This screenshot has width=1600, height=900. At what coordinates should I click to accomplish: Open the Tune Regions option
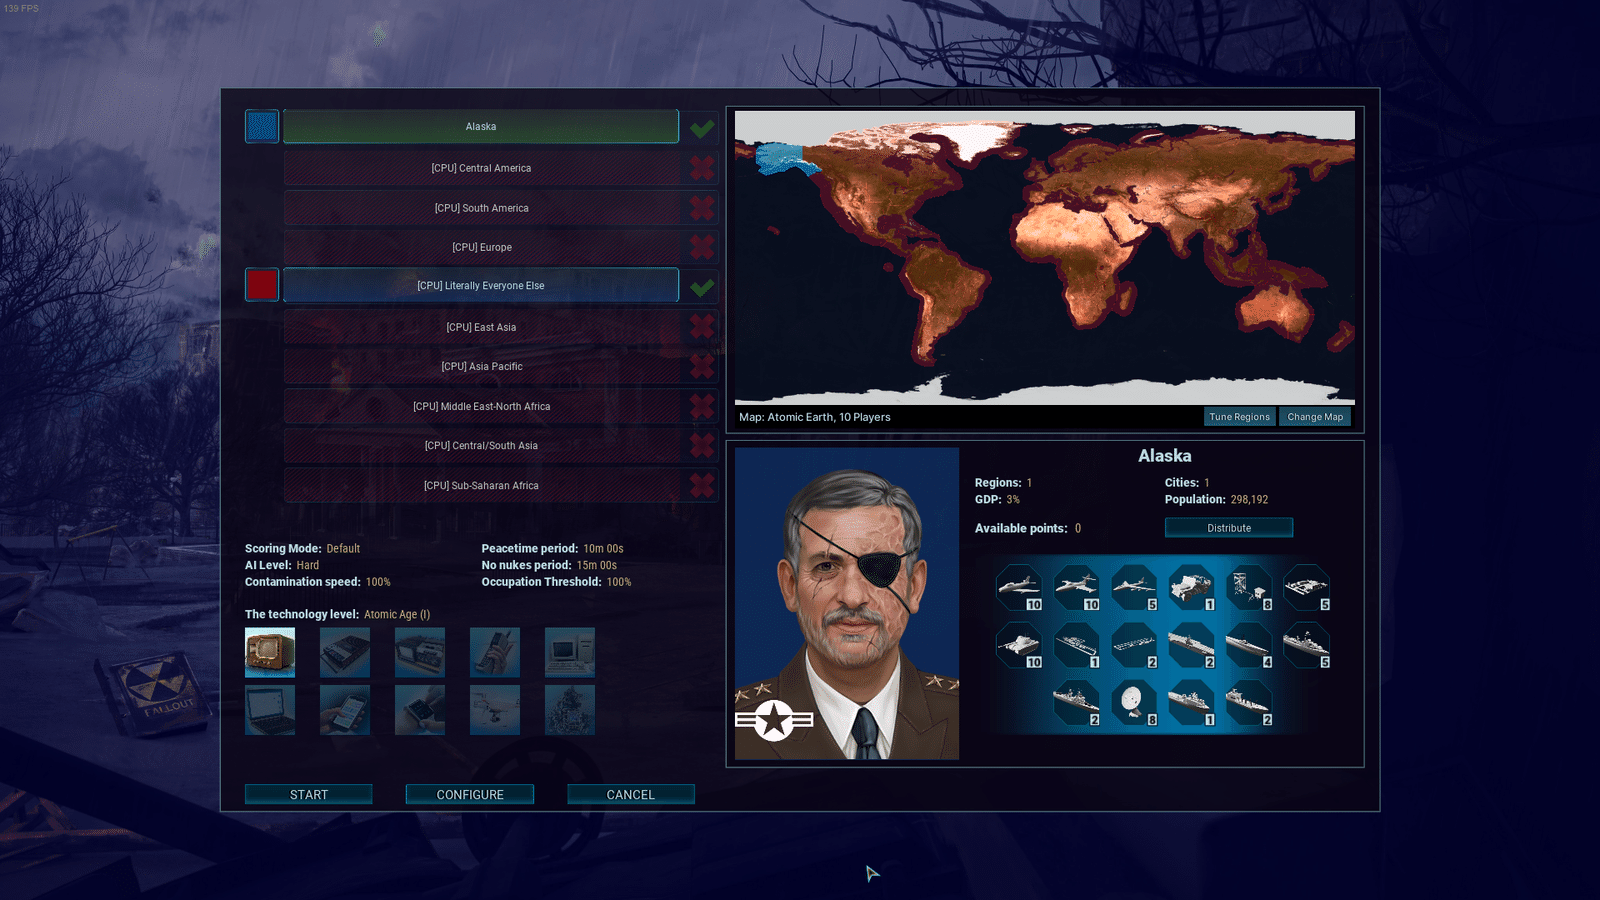tap(1239, 417)
